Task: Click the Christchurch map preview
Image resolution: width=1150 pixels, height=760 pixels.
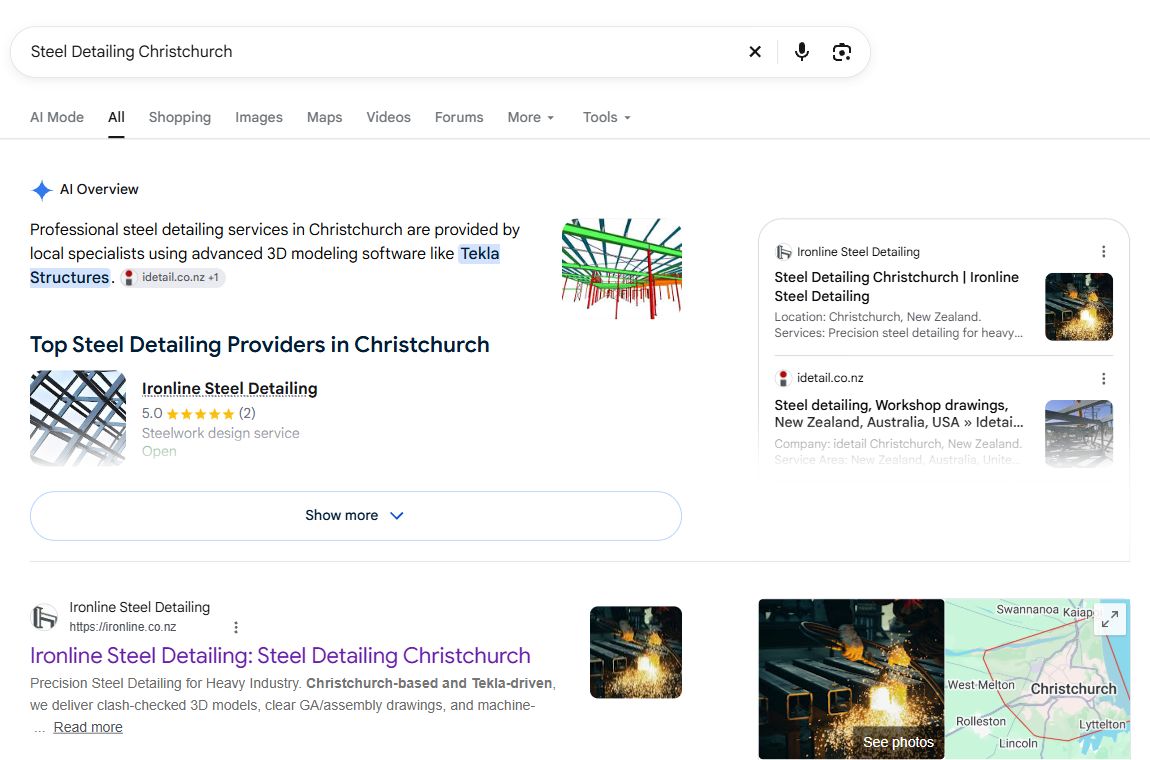Action: click(x=1037, y=679)
